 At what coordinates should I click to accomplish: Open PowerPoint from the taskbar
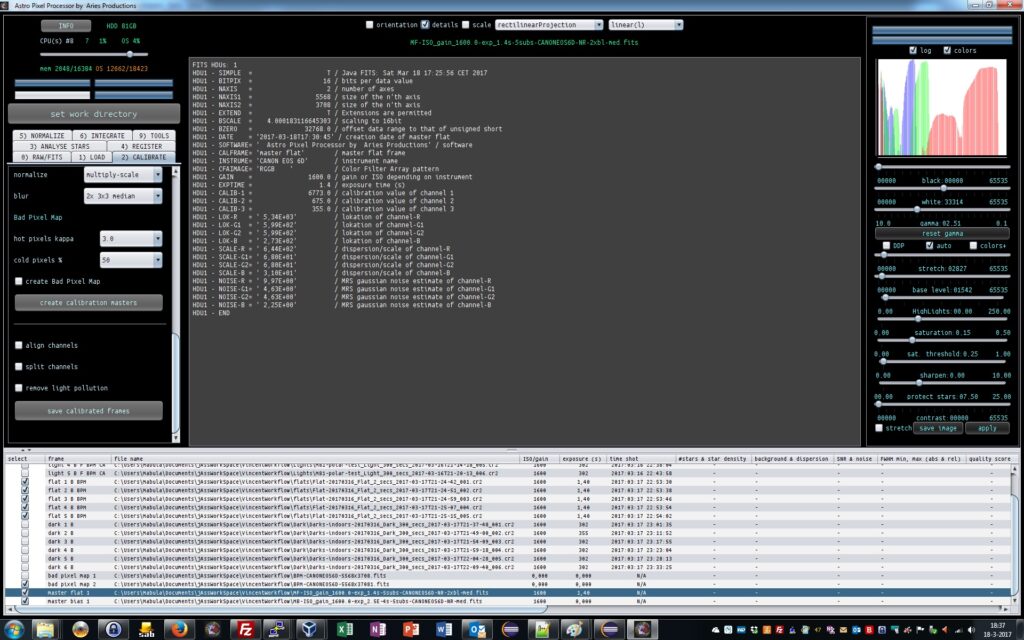[x=411, y=629]
